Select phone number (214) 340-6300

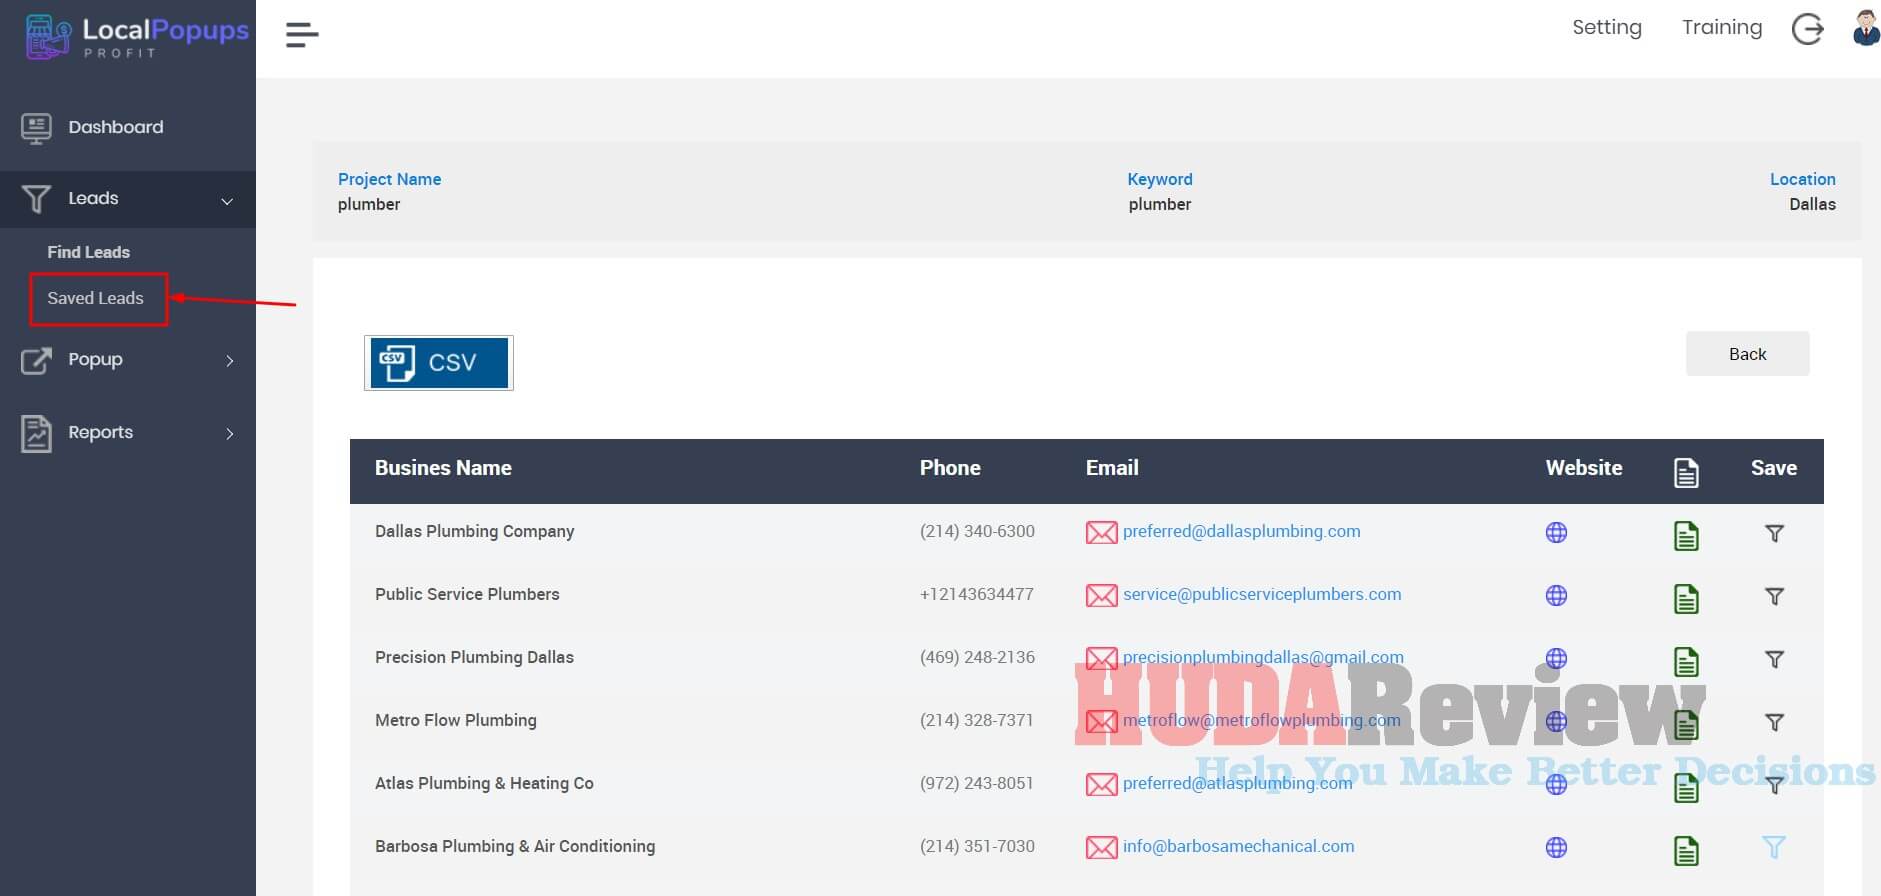(977, 531)
